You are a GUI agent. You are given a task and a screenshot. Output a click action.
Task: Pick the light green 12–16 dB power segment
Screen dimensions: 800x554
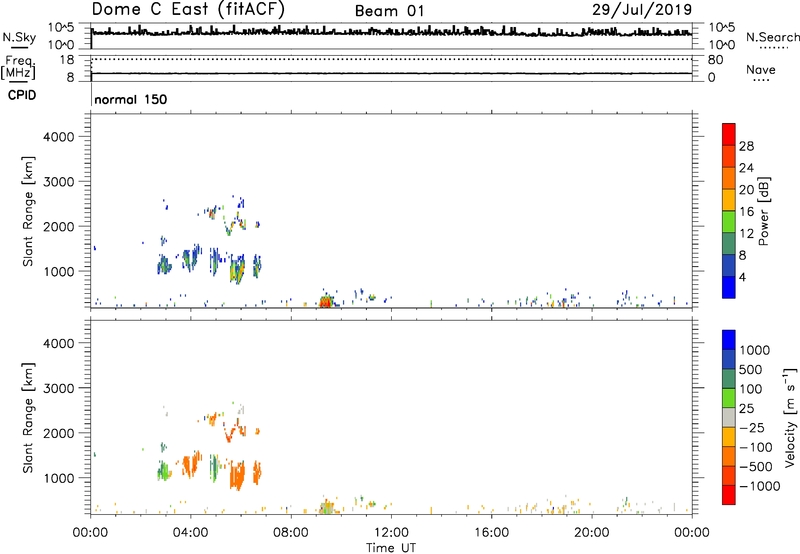(729, 222)
